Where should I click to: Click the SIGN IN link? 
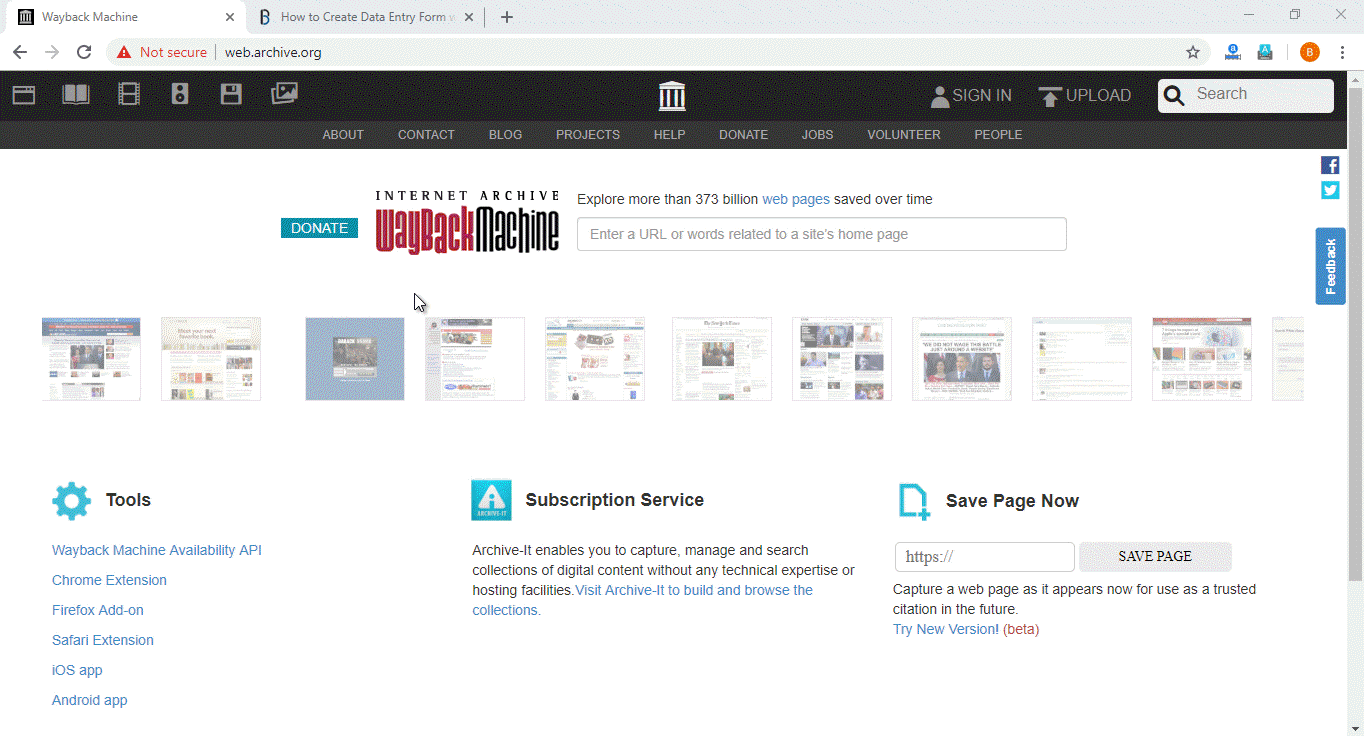point(982,96)
